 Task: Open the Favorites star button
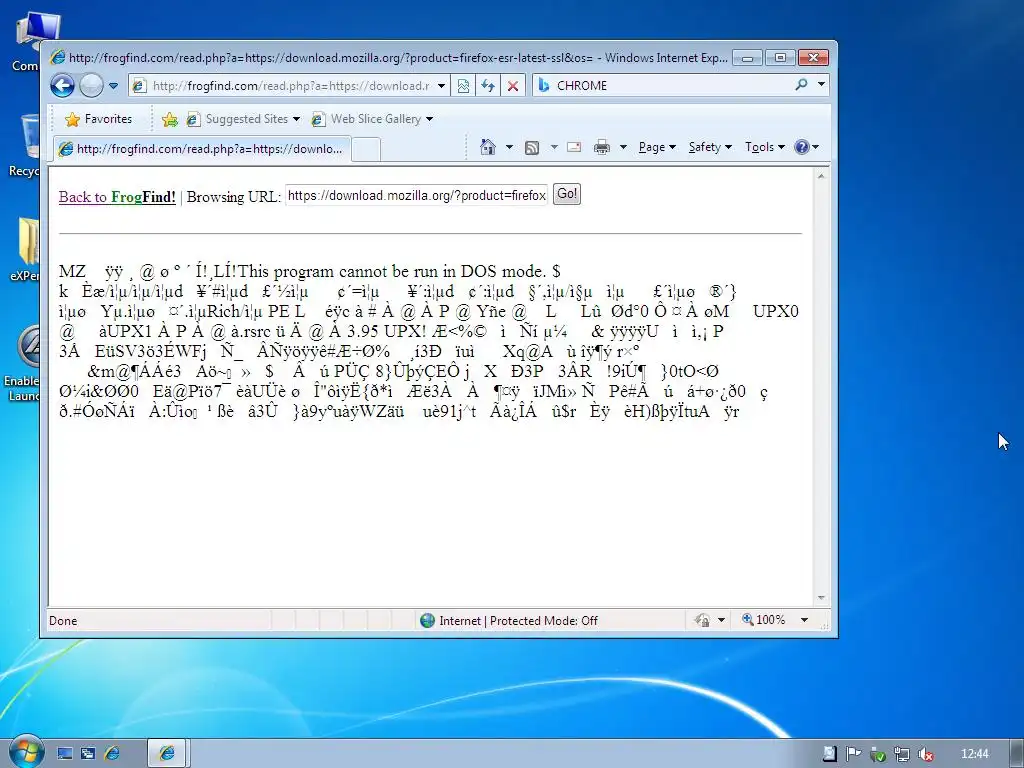pos(99,119)
